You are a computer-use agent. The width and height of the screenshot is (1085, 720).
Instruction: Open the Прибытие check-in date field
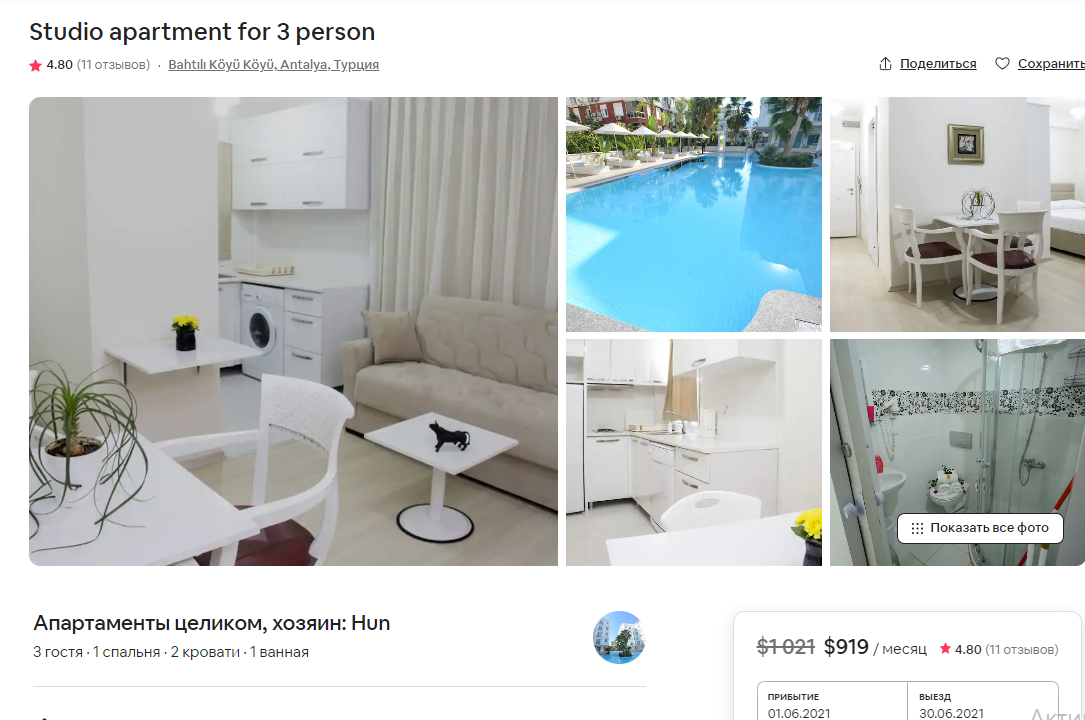pos(832,701)
